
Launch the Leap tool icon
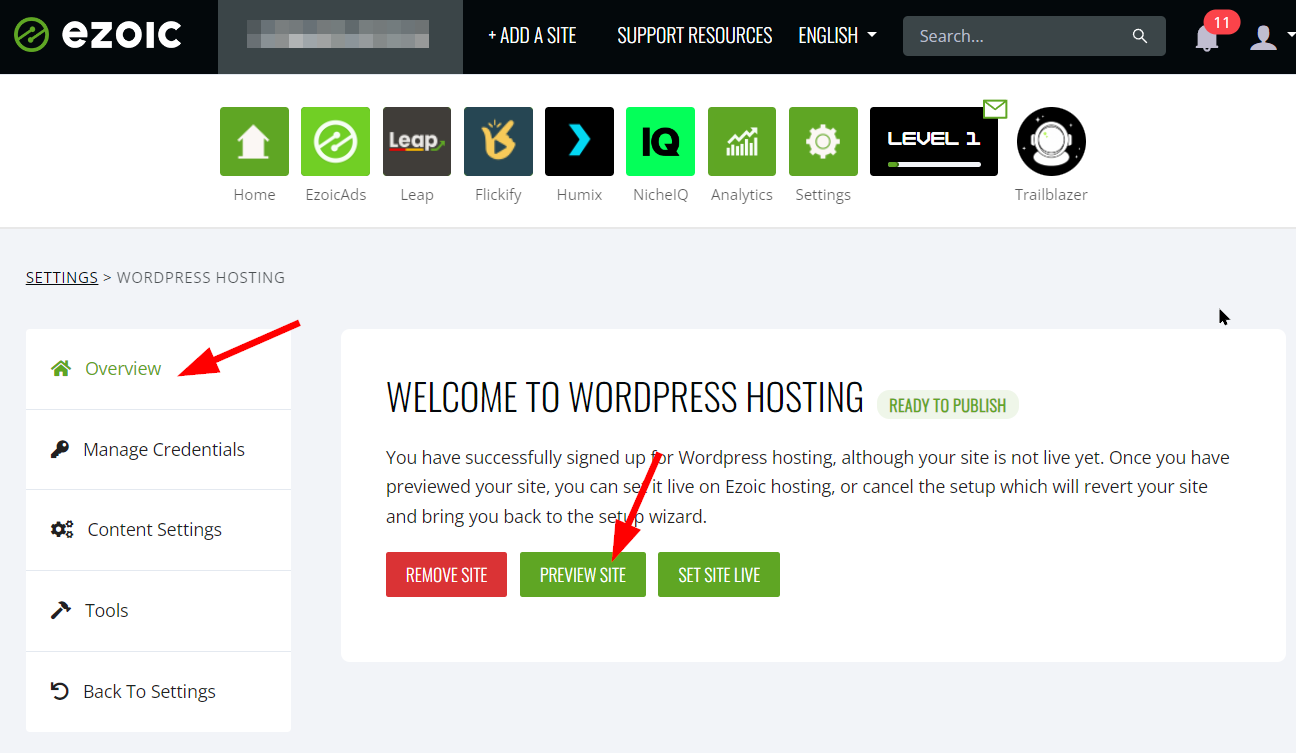pyautogui.click(x=417, y=141)
